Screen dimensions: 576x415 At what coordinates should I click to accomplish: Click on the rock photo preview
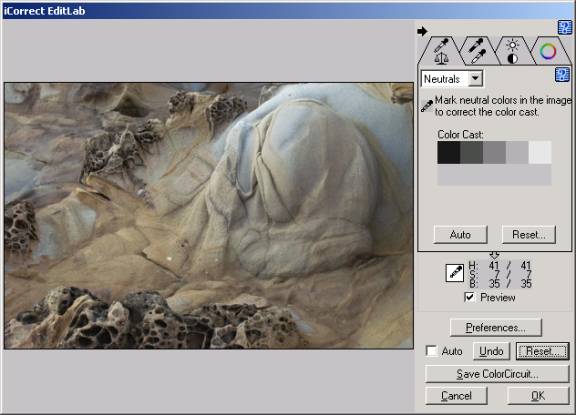point(209,216)
